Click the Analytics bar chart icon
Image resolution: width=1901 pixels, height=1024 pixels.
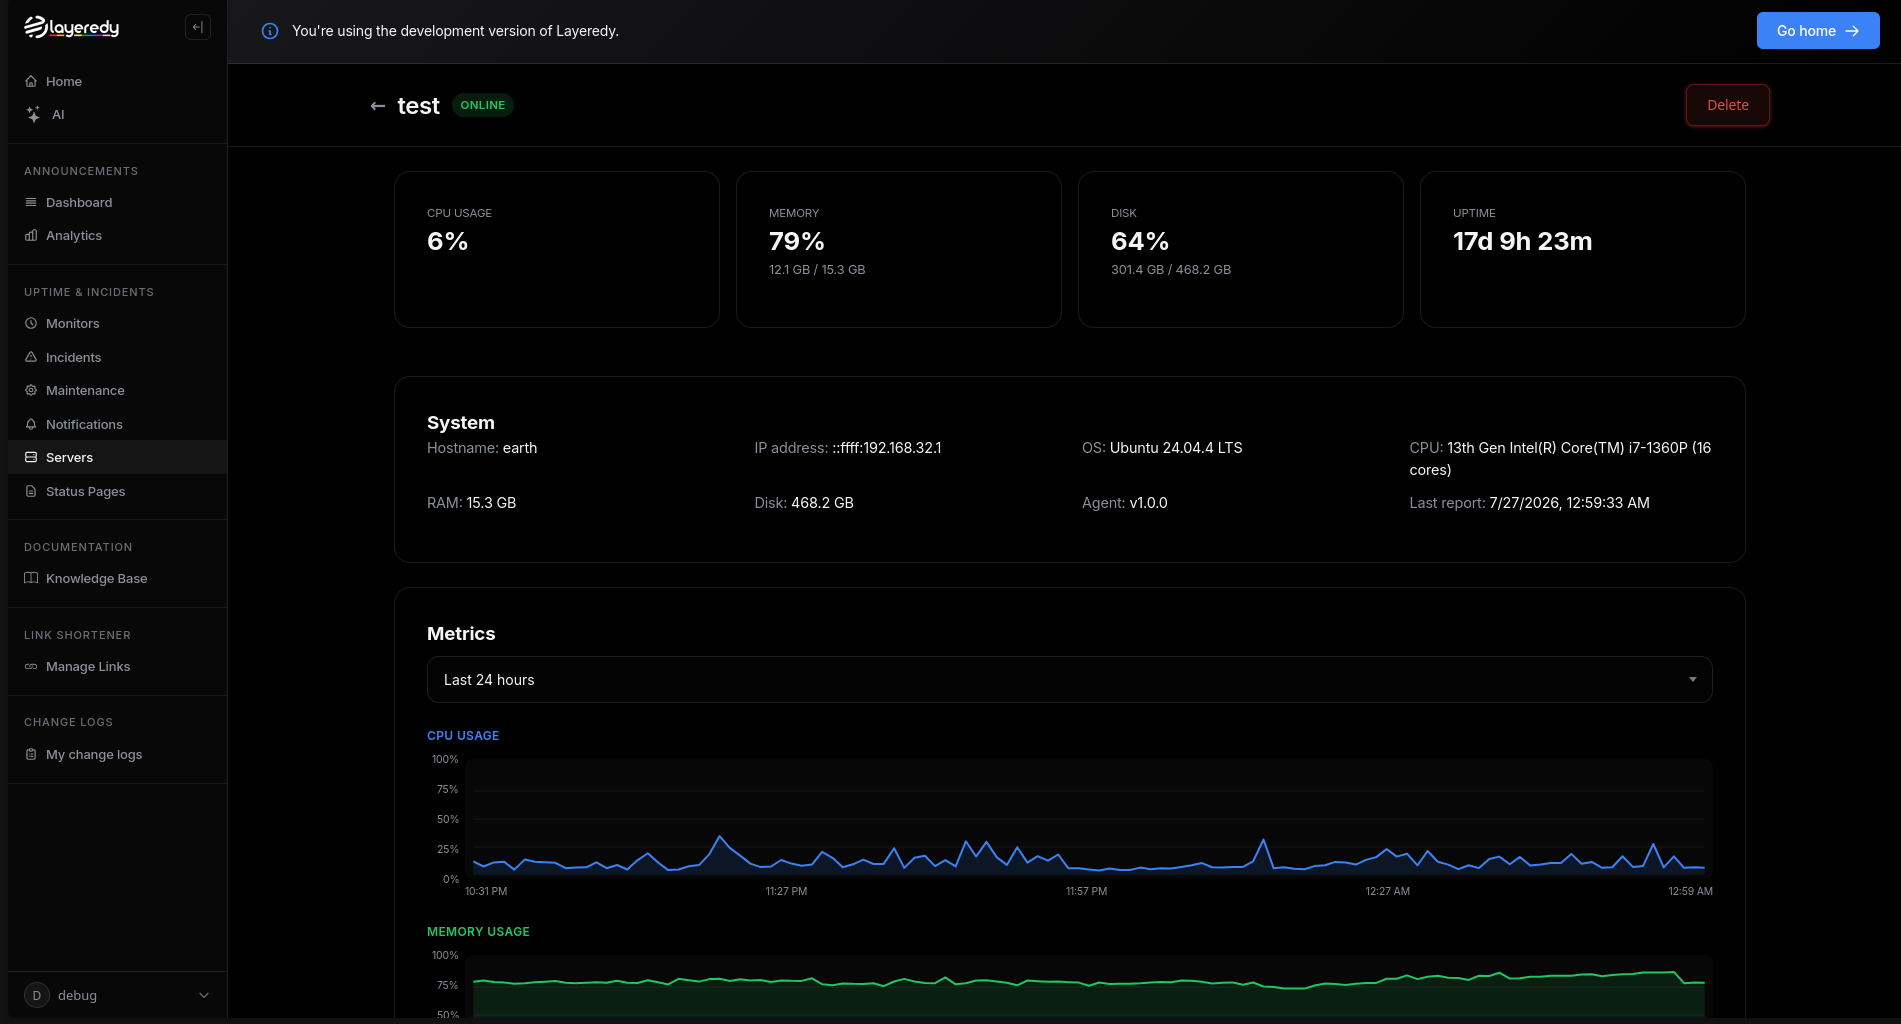(31, 236)
